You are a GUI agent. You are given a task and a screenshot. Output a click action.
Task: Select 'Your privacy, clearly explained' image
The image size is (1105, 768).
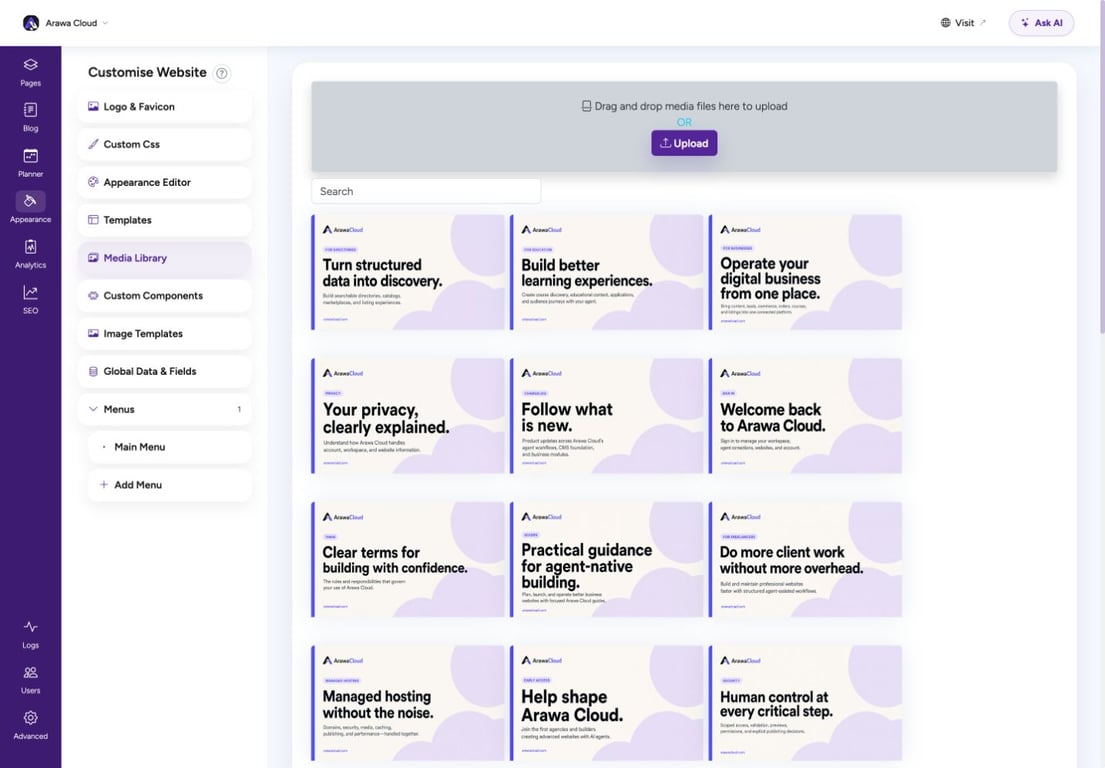(408, 416)
